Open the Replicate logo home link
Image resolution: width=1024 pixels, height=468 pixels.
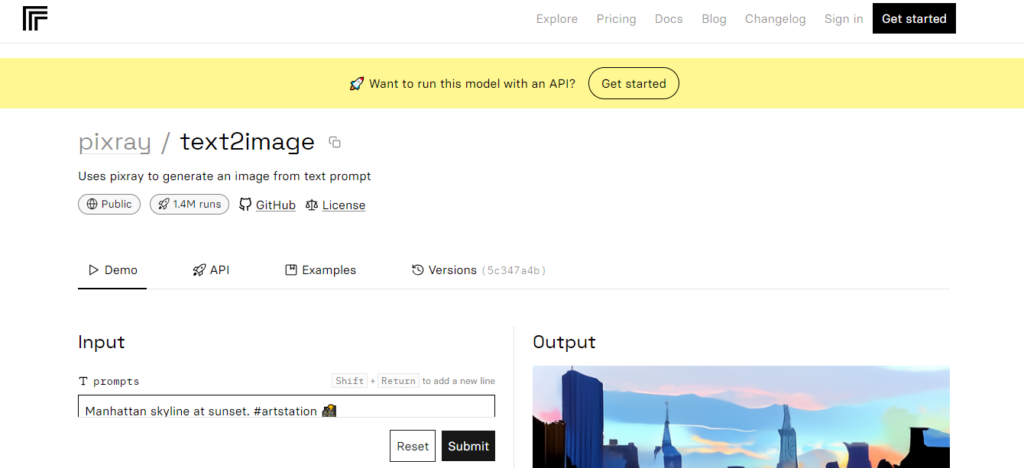pos(35,19)
